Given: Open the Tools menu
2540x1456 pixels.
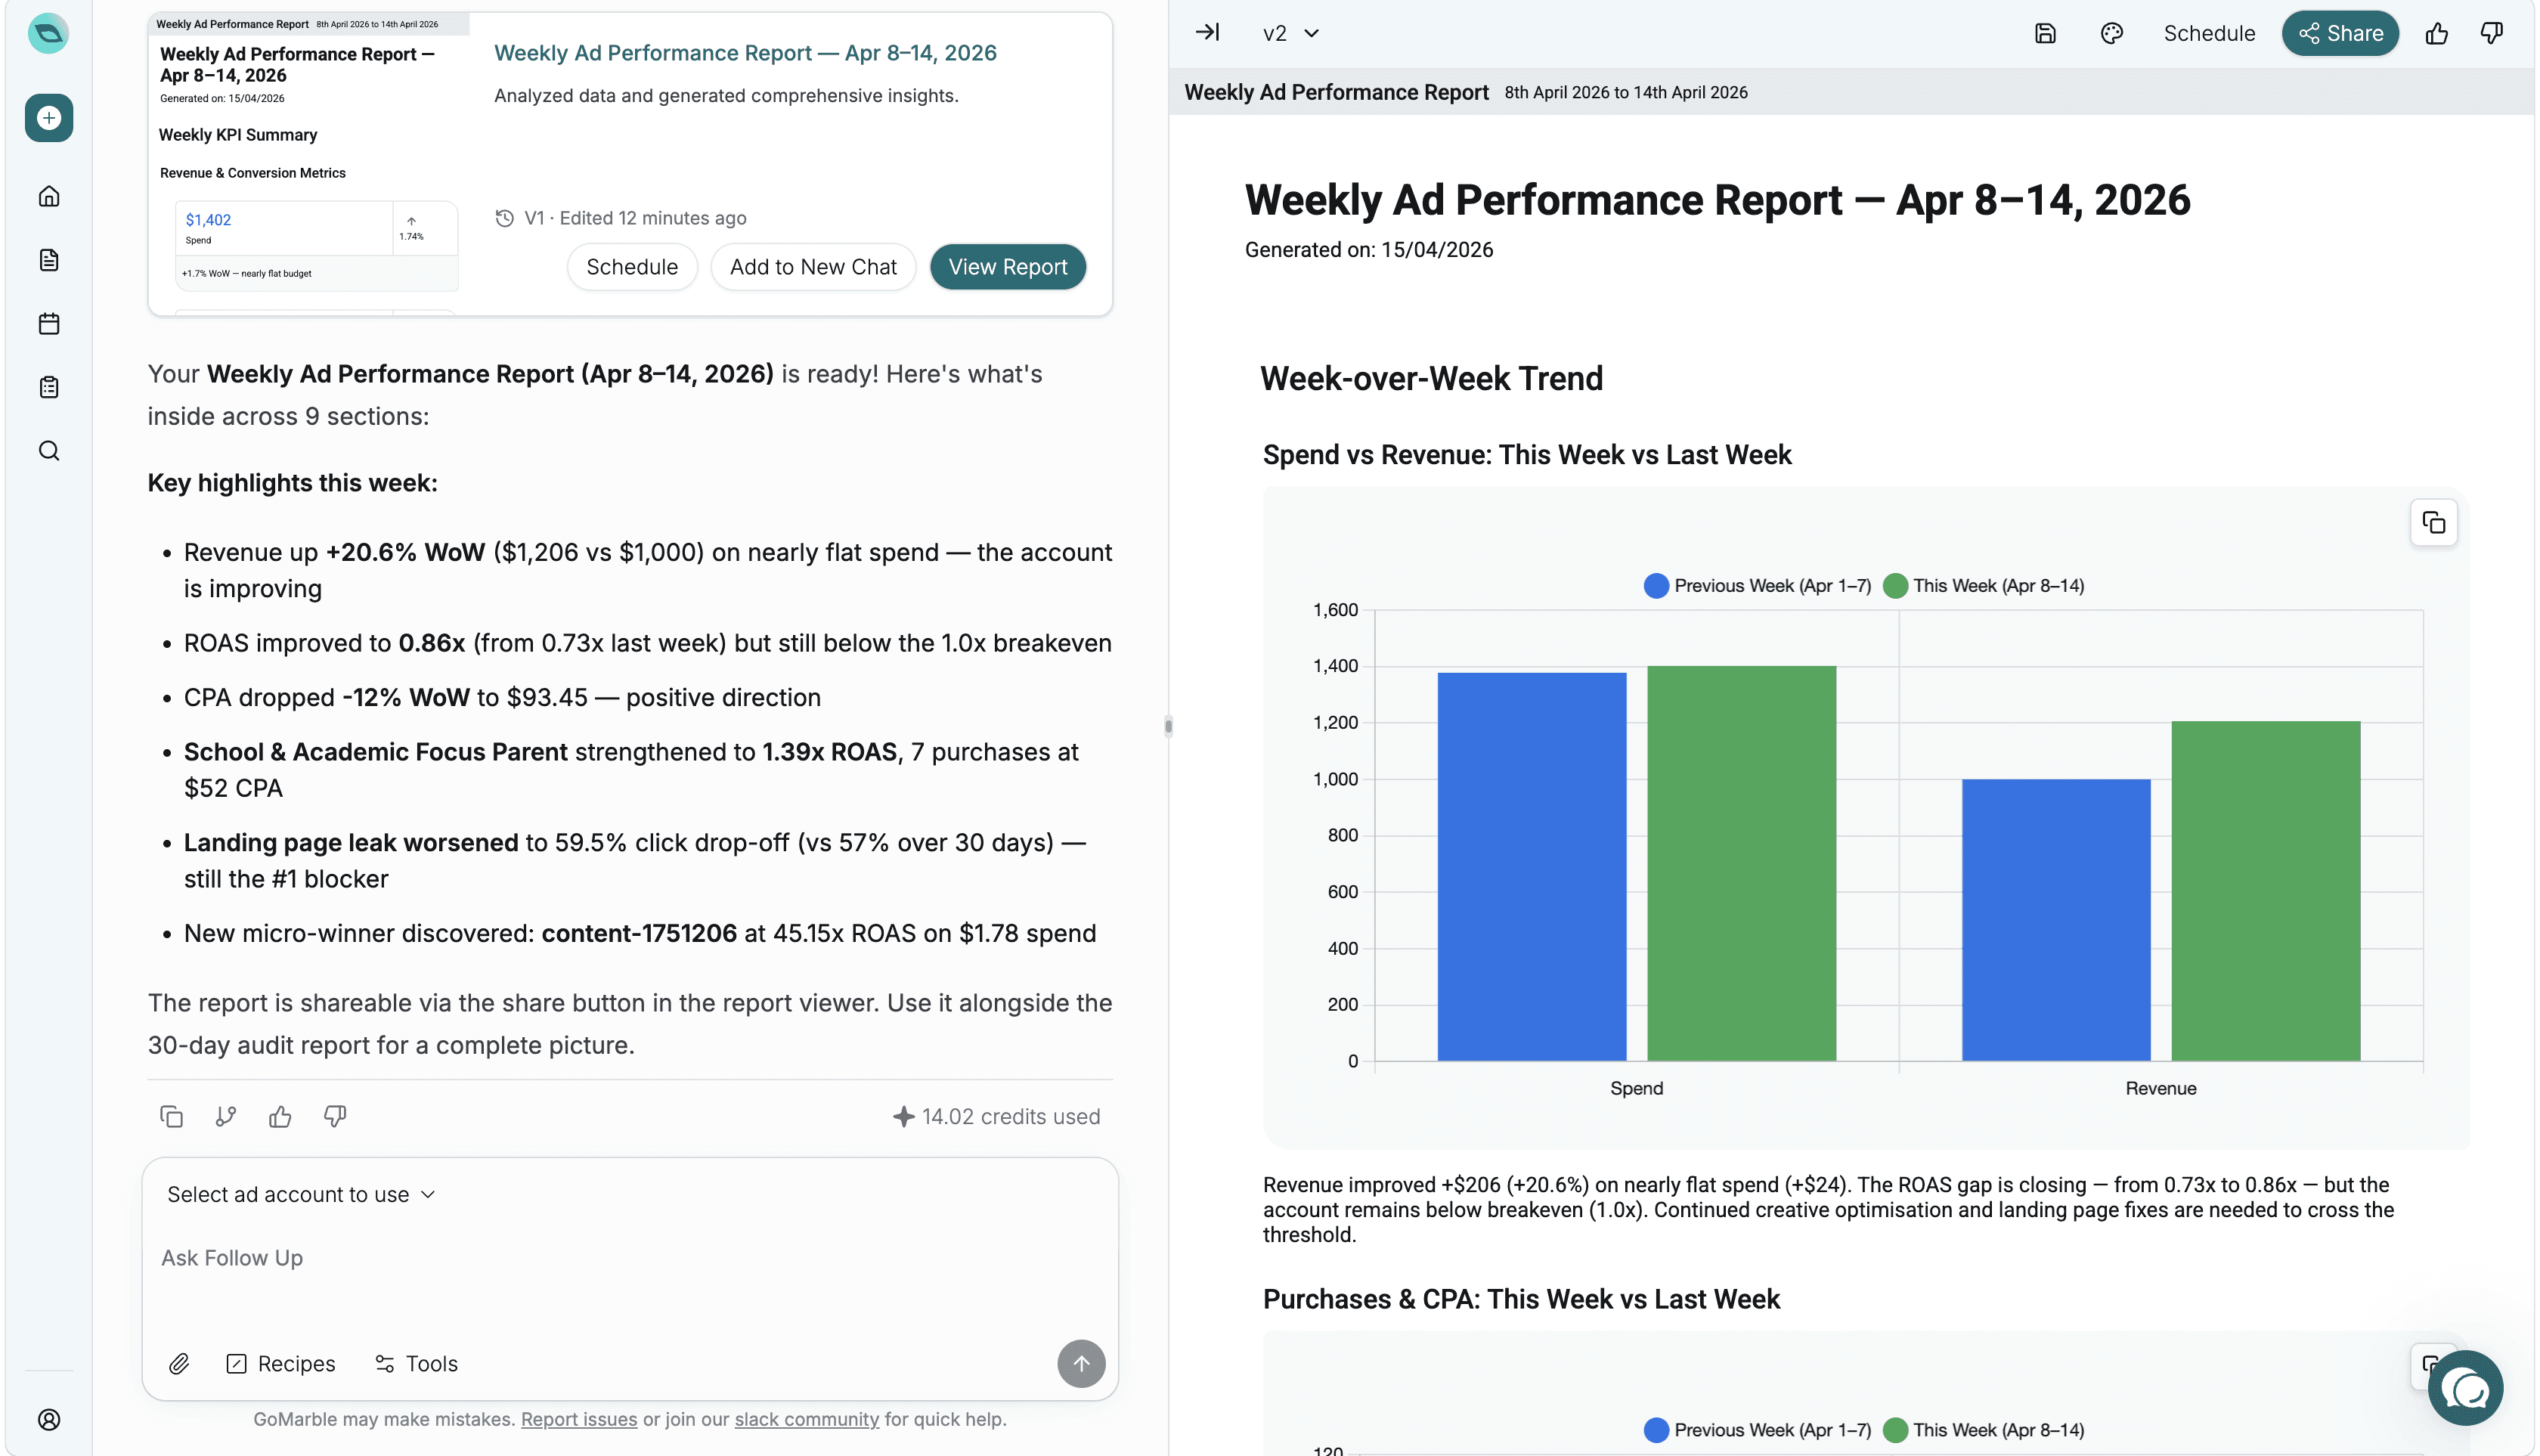Looking at the screenshot, I should click(x=416, y=1364).
